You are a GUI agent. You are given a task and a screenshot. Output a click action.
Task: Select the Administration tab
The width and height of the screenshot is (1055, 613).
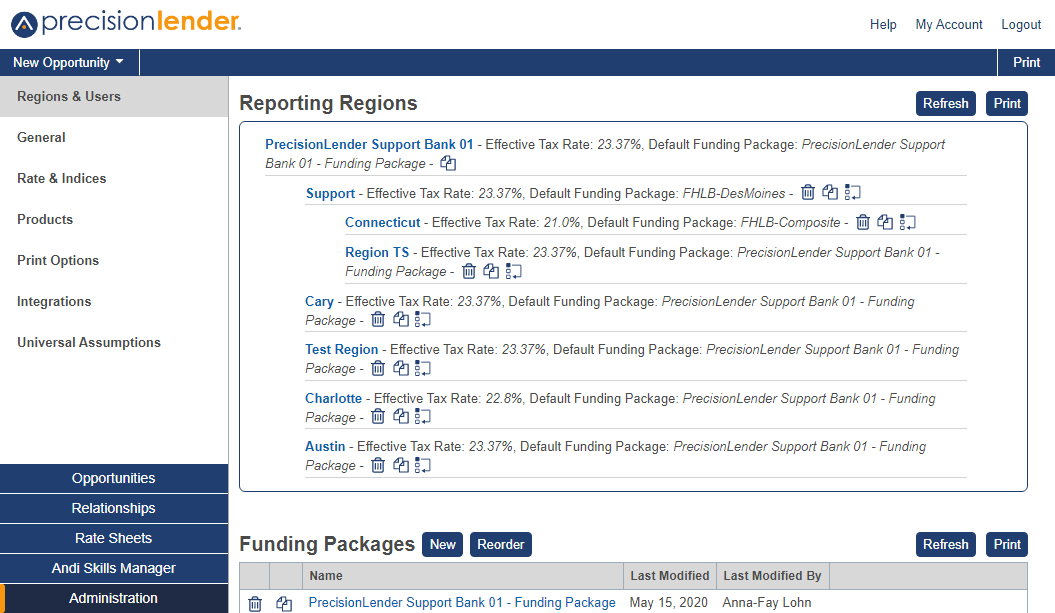click(x=114, y=598)
